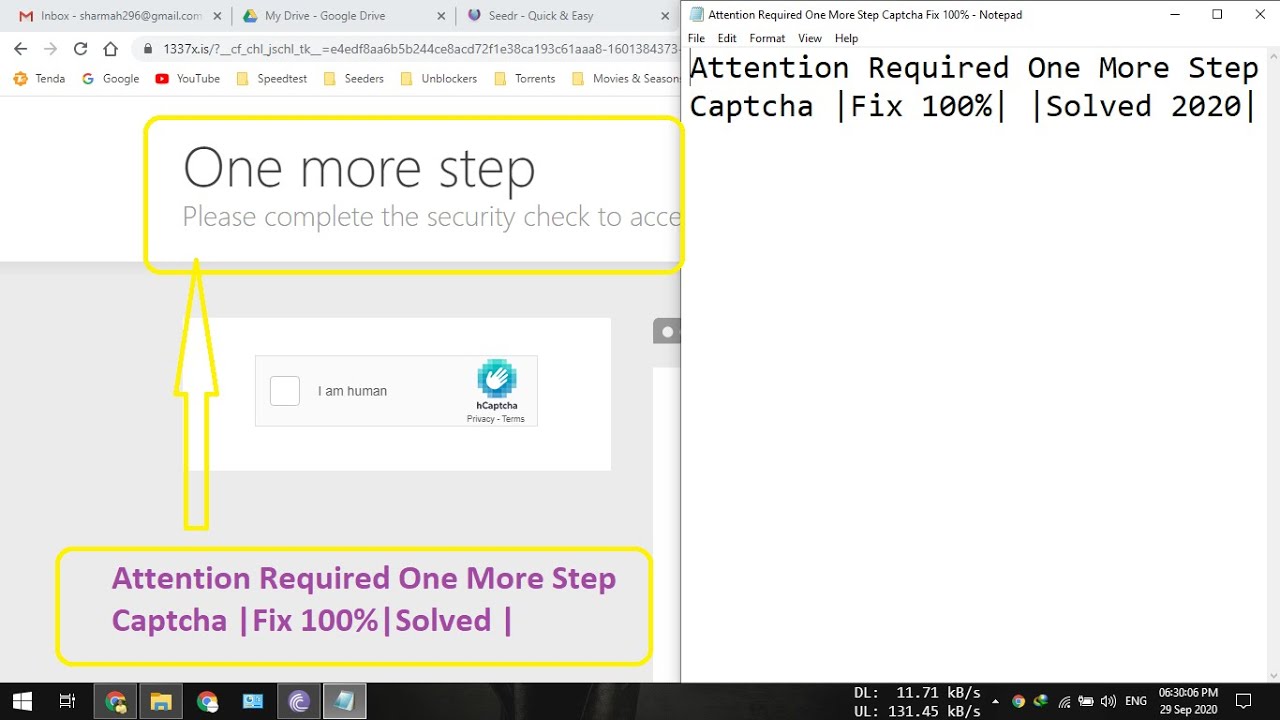Screen dimensions: 1280x720
Task: Click the battery power tray icon
Action: pyautogui.click(x=1086, y=701)
